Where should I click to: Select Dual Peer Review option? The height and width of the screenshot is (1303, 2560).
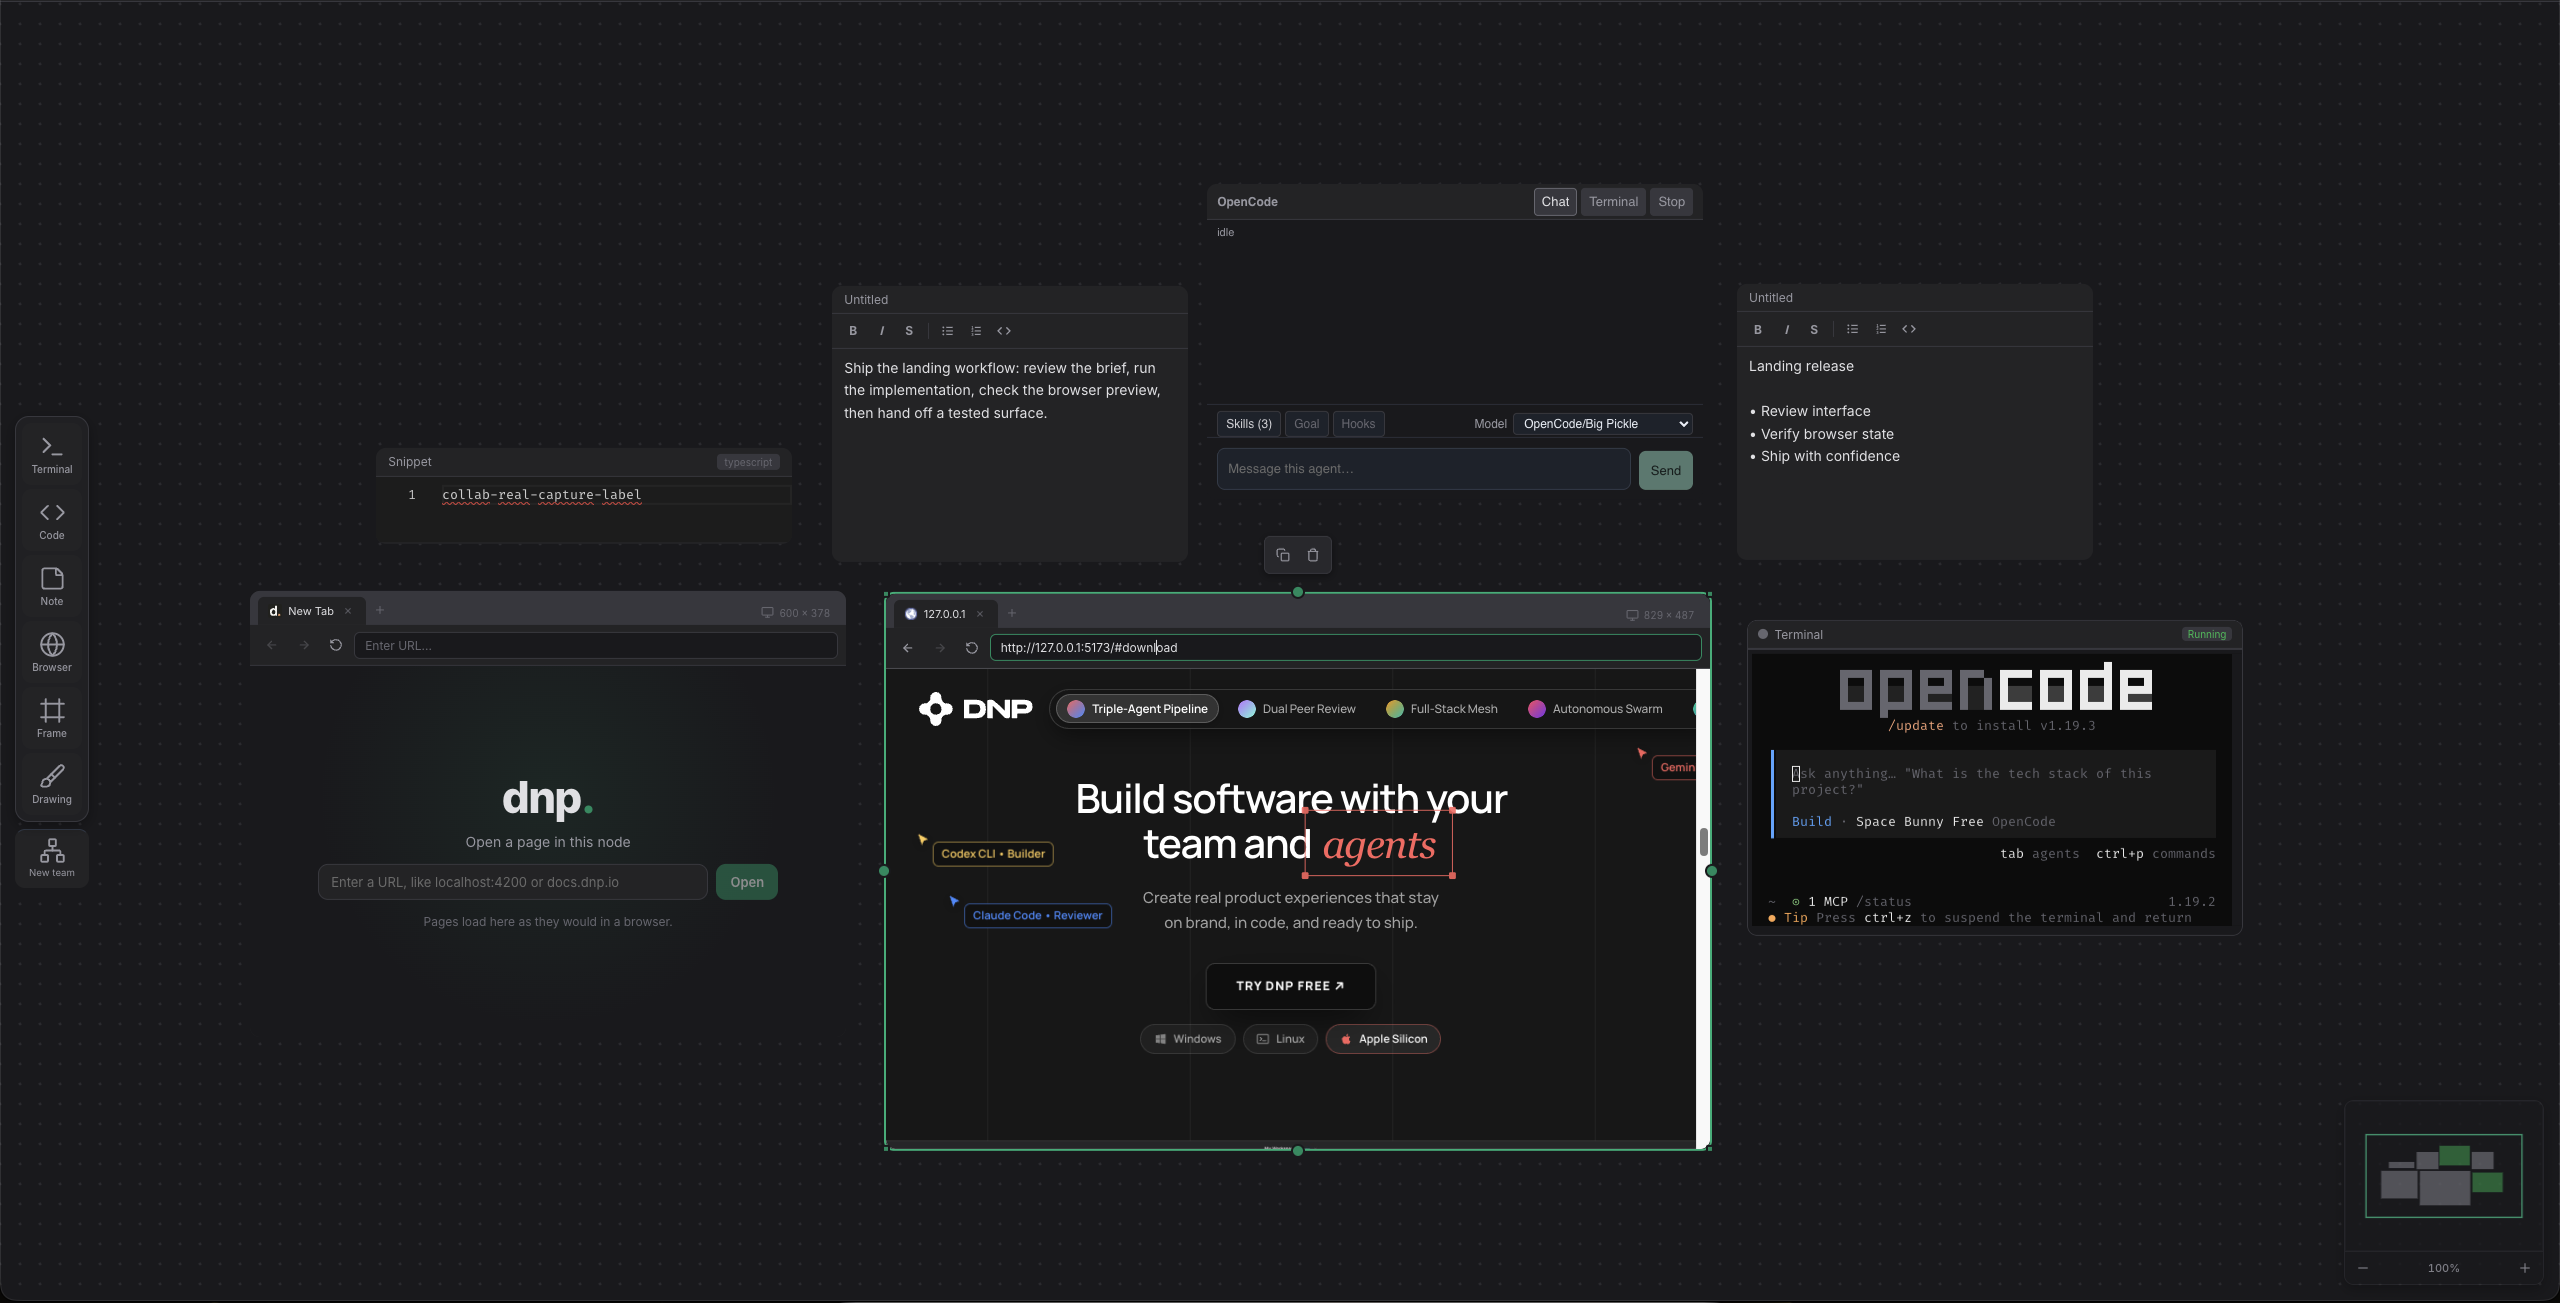1297,709
